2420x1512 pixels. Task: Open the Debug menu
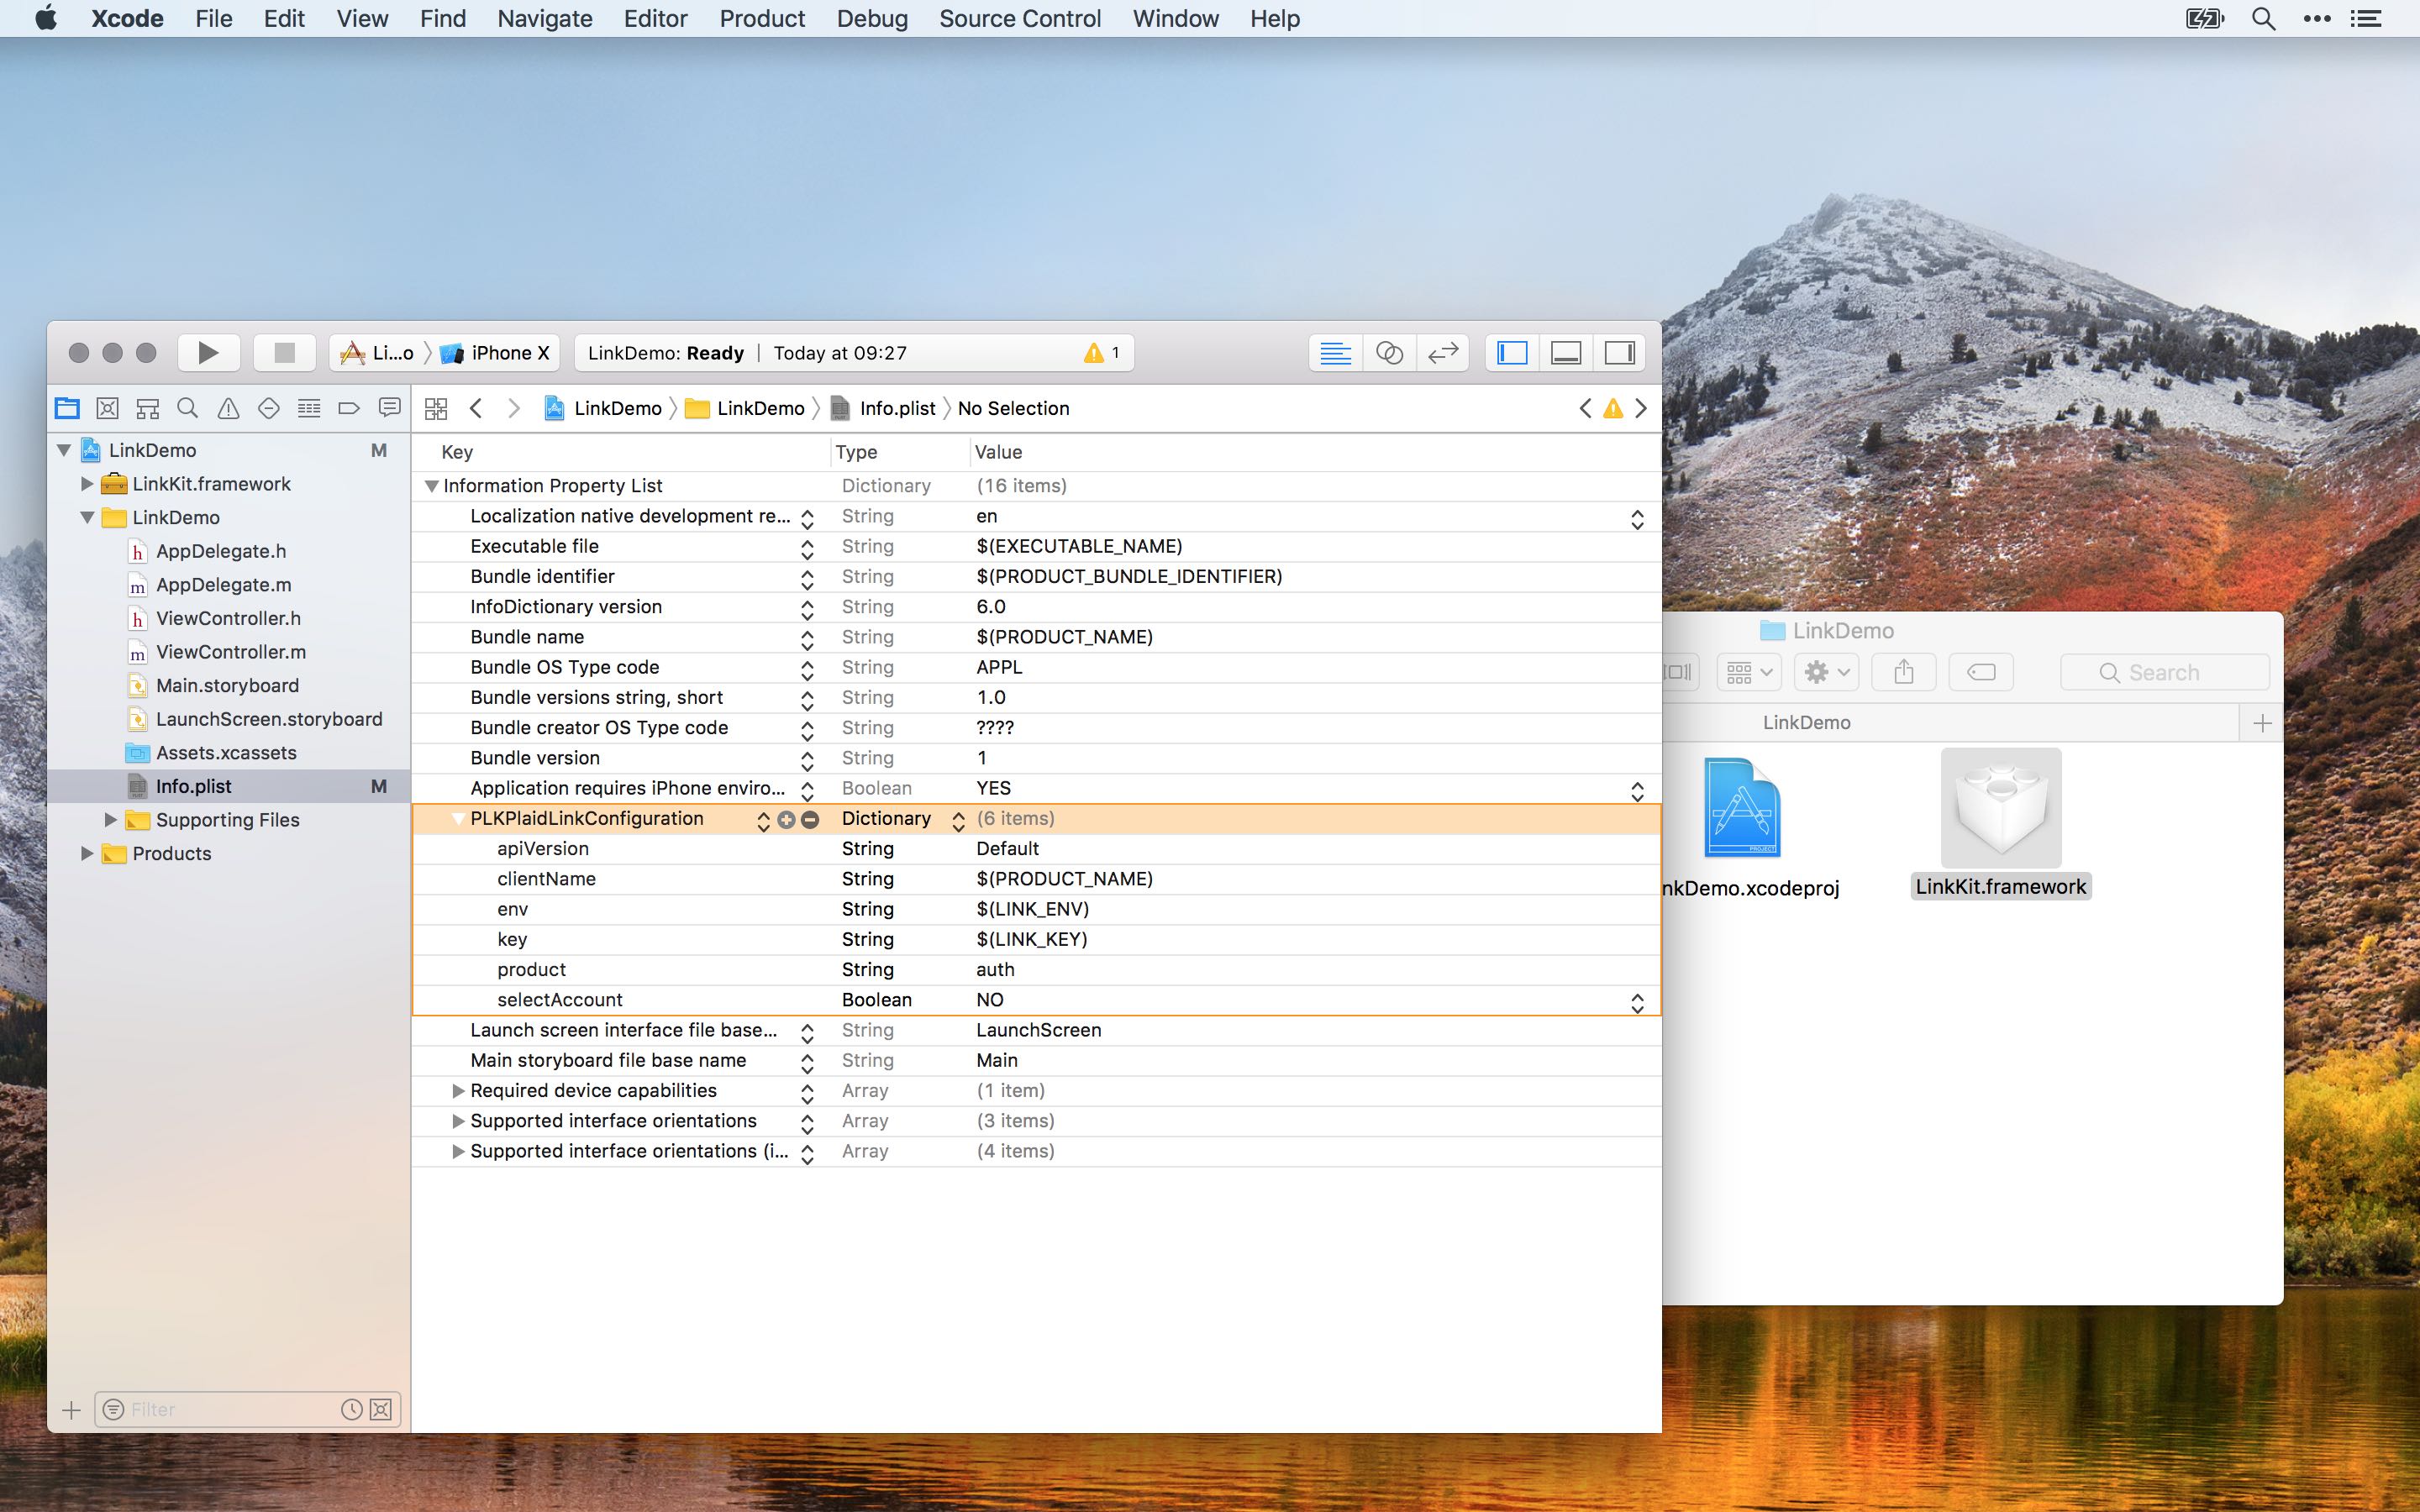[x=871, y=18]
